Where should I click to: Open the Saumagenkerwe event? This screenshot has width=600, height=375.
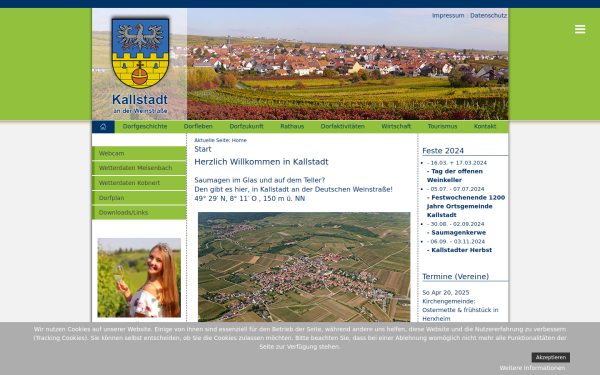click(x=457, y=233)
